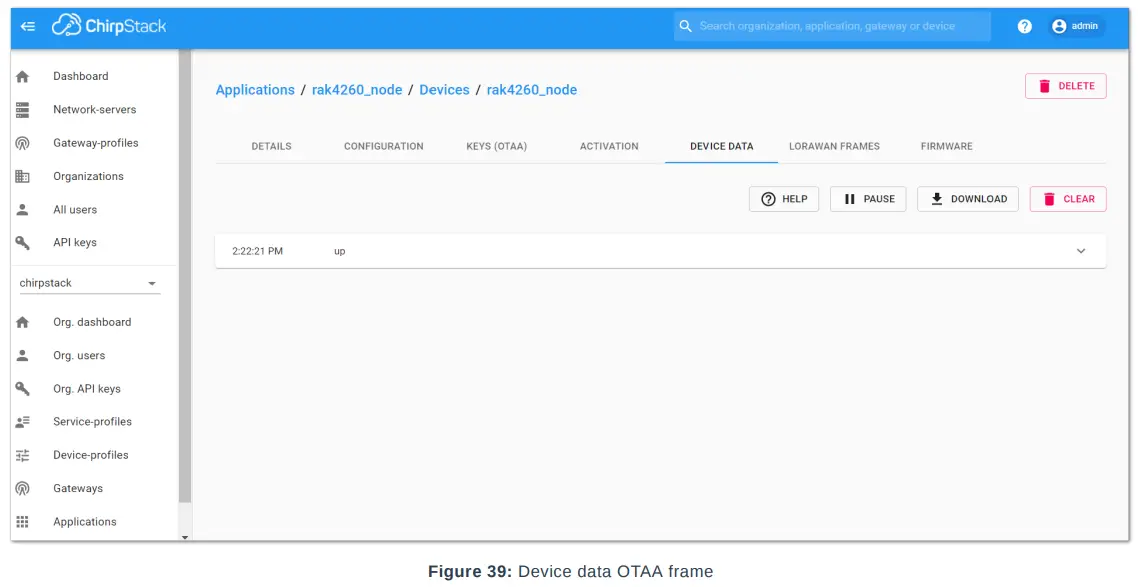Open the KEYS (OTAA) tab

click(x=495, y=146)
